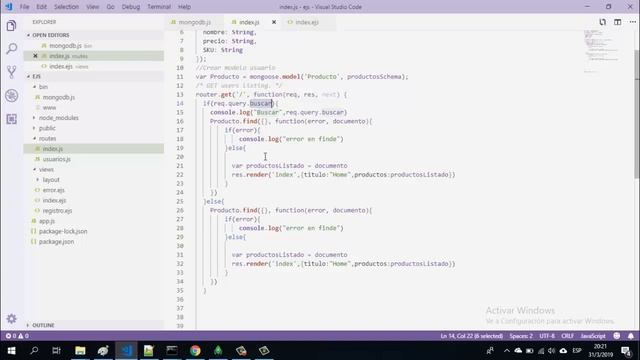Expand the layout folder
This screenshot has height=360, width=640.
51,180
